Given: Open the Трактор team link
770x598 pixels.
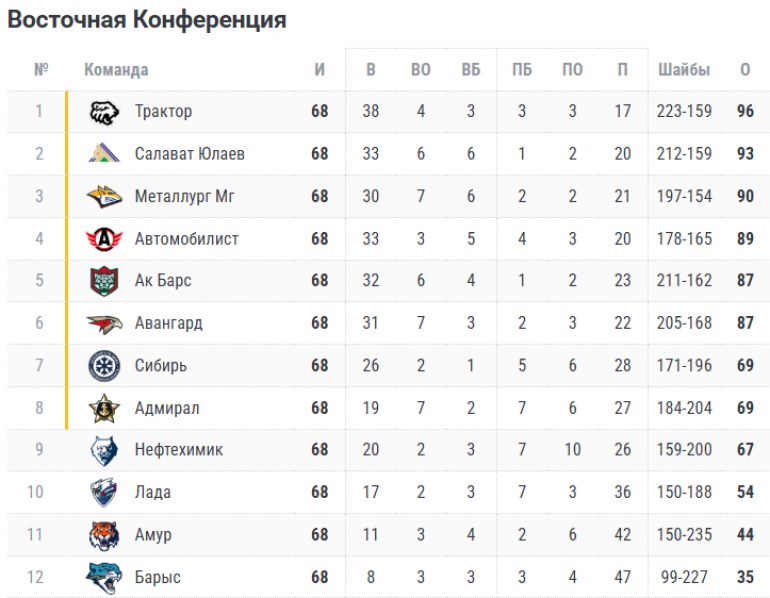Looking at the screenshot, I should [x=164, y=111].
